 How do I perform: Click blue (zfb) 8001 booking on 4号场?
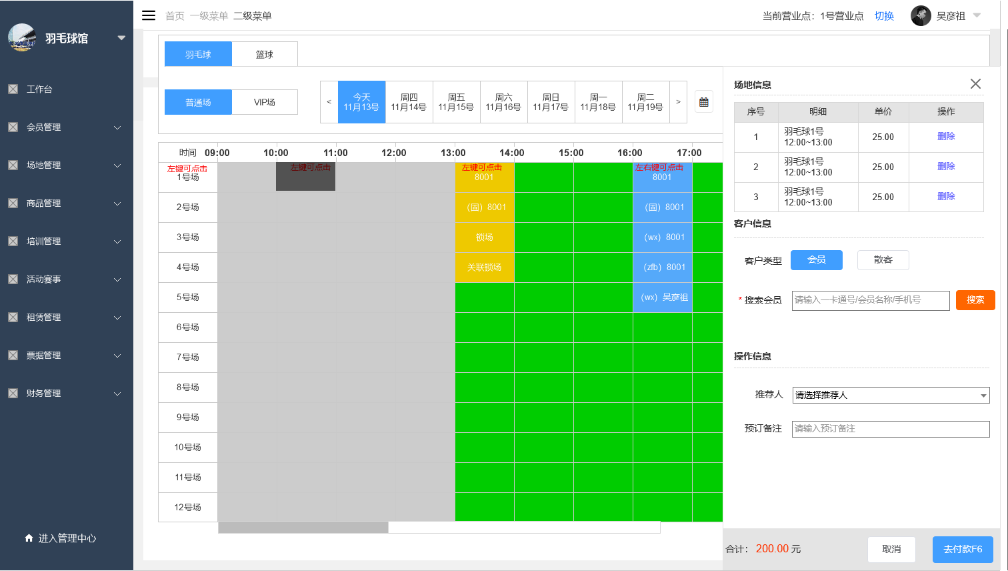click(663, 267)
